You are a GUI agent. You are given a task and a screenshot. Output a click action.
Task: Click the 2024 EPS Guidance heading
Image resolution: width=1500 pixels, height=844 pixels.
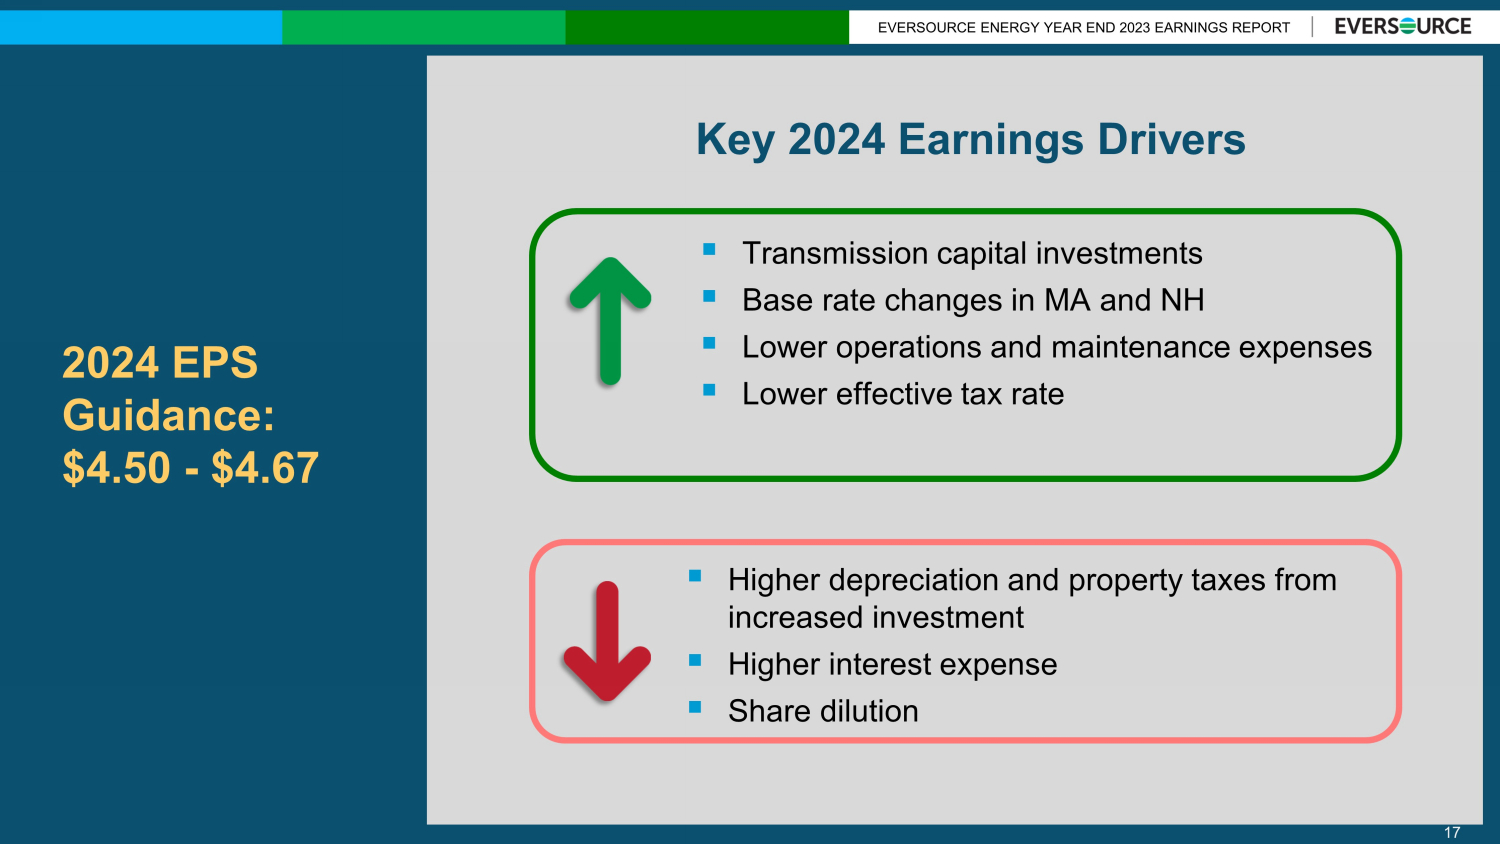[167, 389]
